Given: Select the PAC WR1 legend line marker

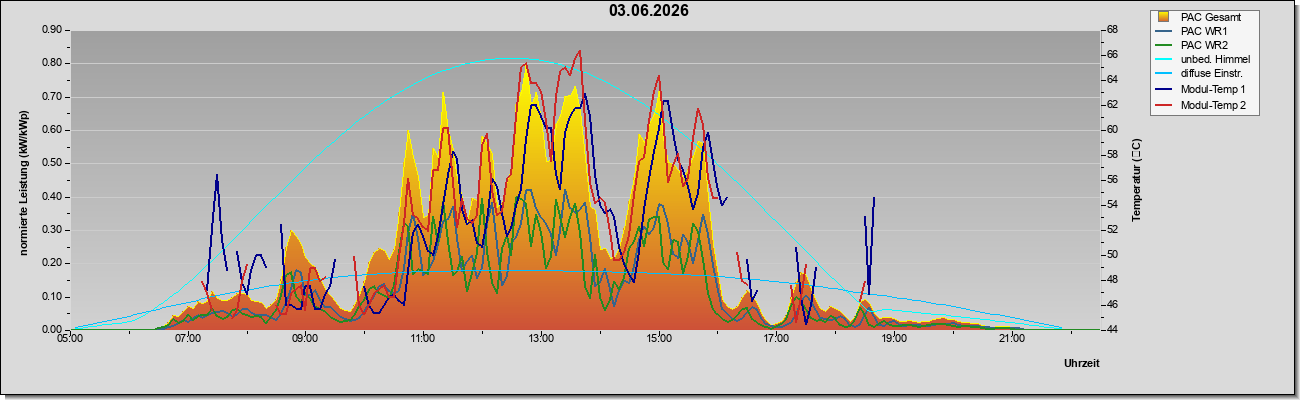Looking at the screenshot, I should tap(1164, 31).
